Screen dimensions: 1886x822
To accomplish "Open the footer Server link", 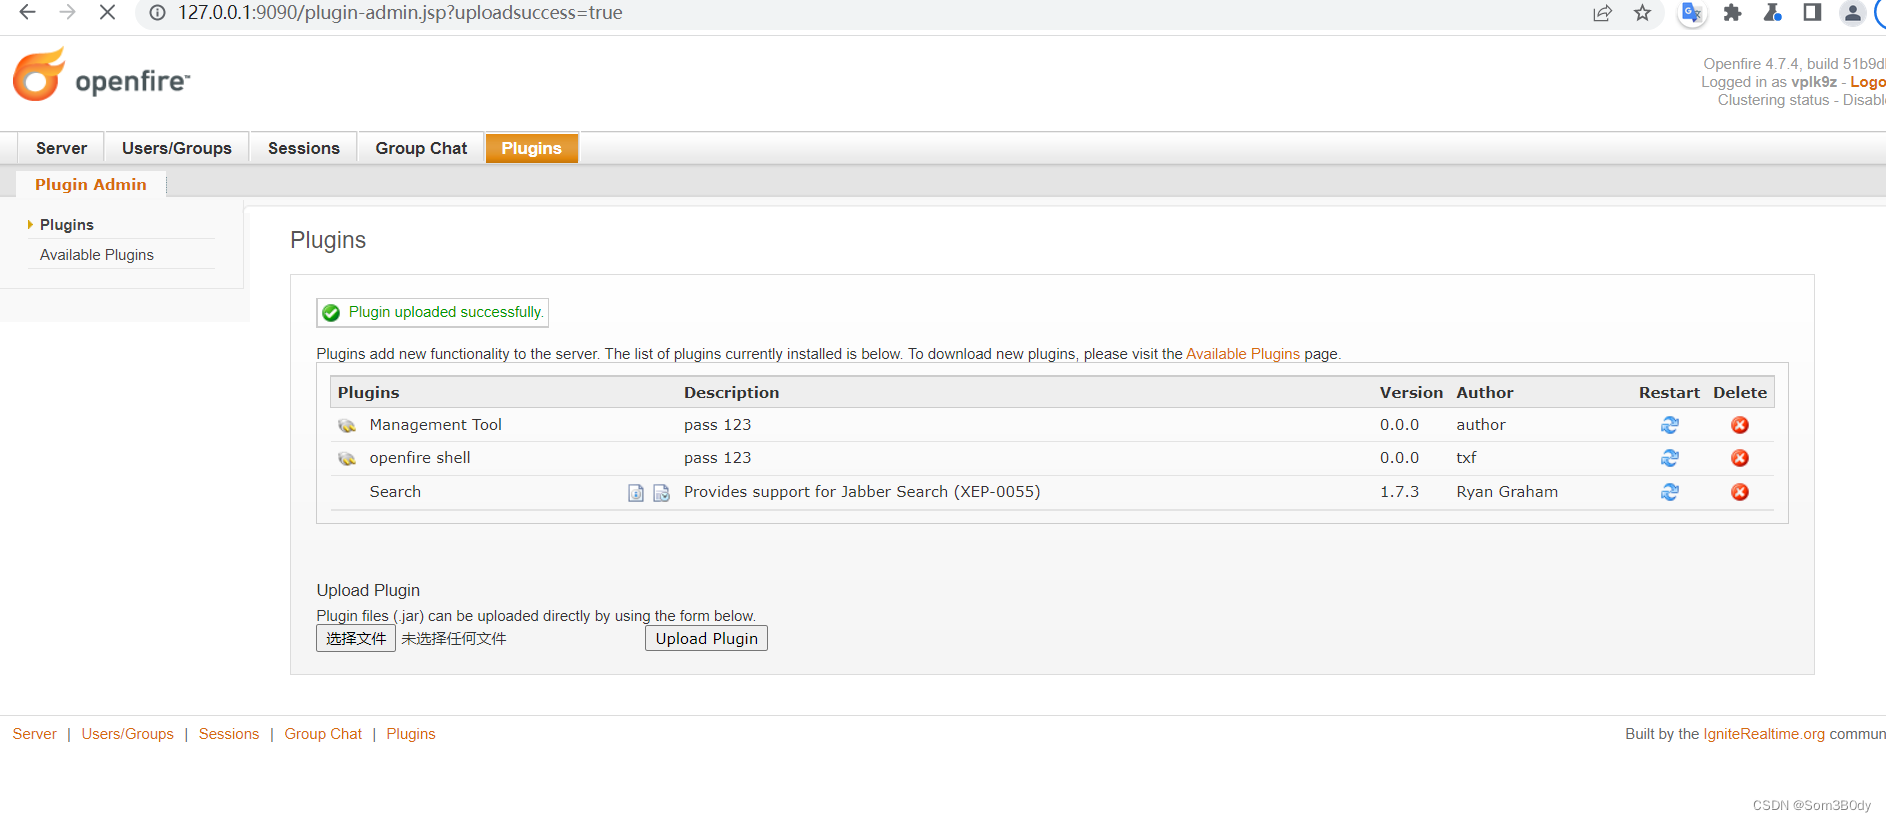I will 34,734.
